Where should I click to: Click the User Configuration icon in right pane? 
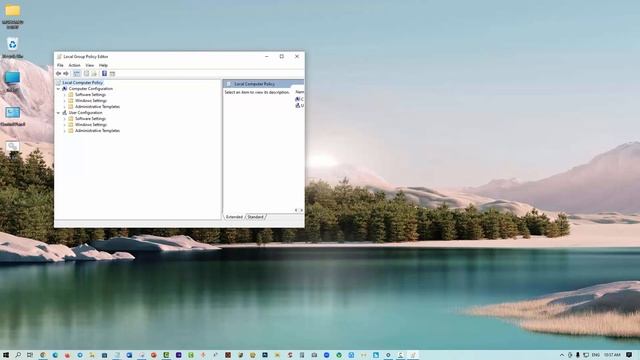pyautogui.click(x=298, y=106)
